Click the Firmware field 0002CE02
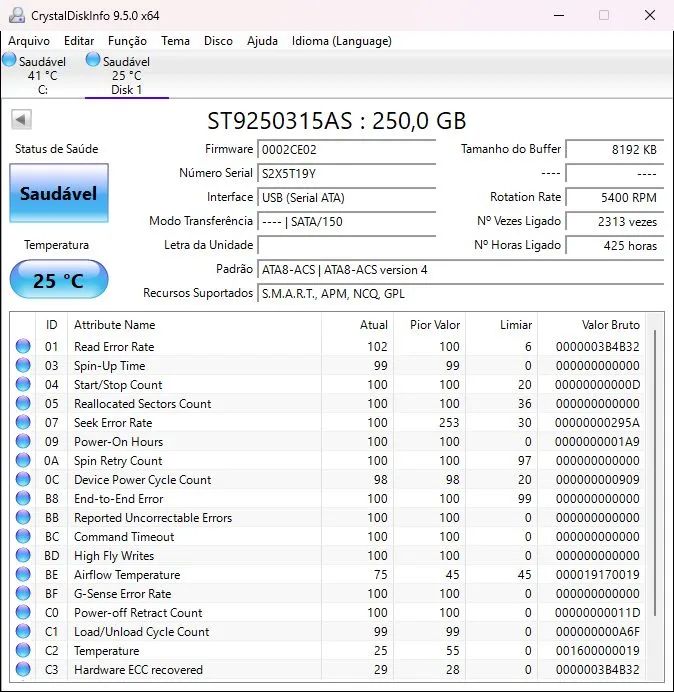 346,150
